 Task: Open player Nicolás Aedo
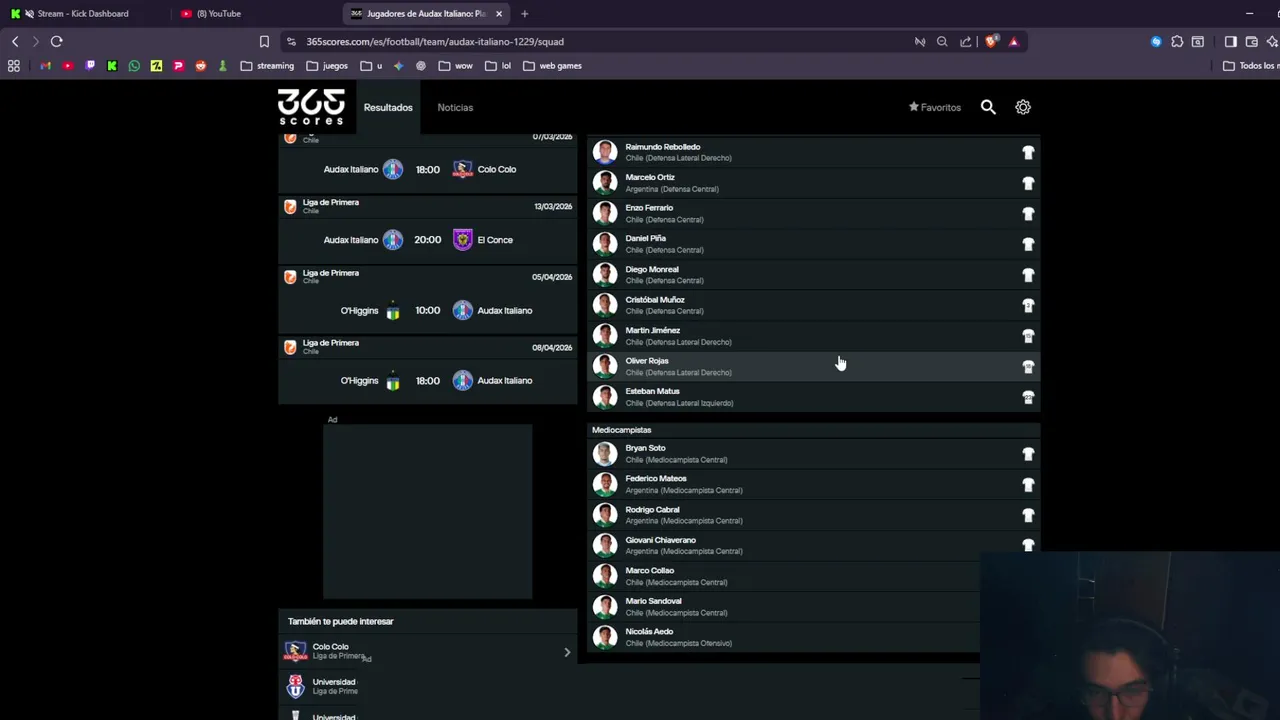[x=784, y=637]
